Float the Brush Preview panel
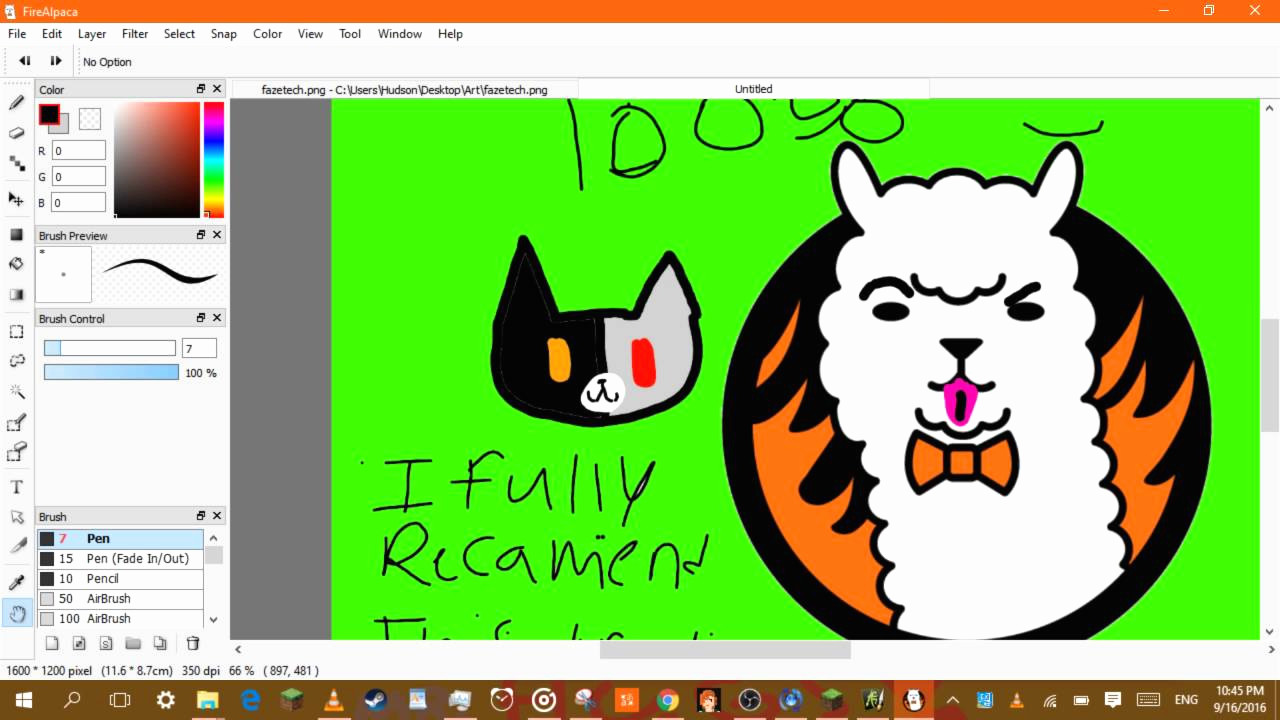The height and width of the screenshot is (720, 1280). [200, 234]
